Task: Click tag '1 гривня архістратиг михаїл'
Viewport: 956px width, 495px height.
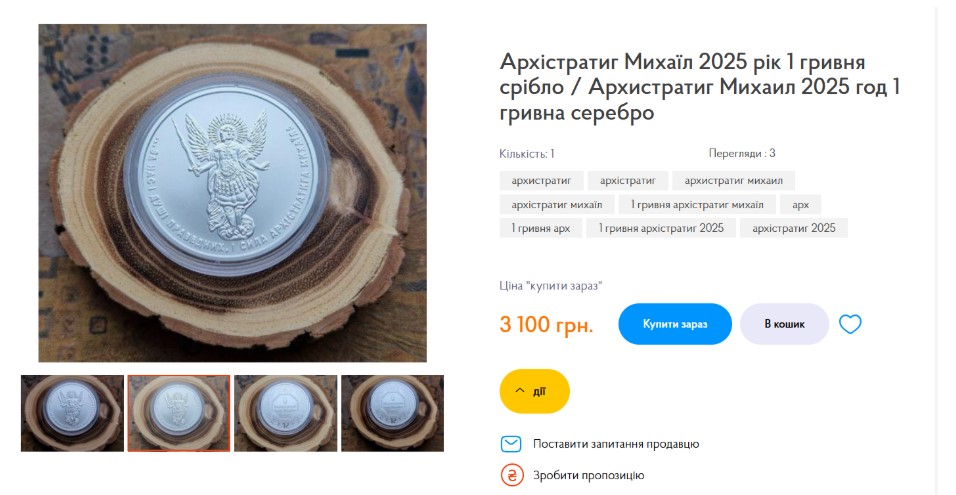Action: (697, 204)
